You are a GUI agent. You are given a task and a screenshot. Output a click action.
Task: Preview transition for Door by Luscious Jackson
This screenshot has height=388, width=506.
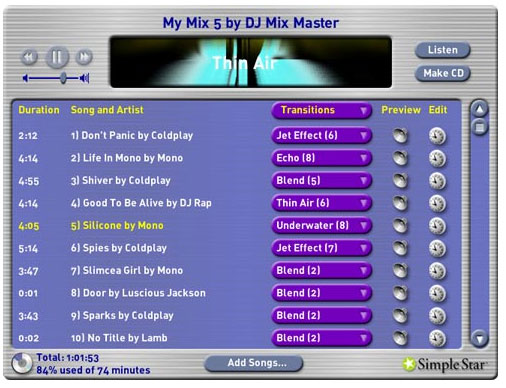[x=400, y=293]
